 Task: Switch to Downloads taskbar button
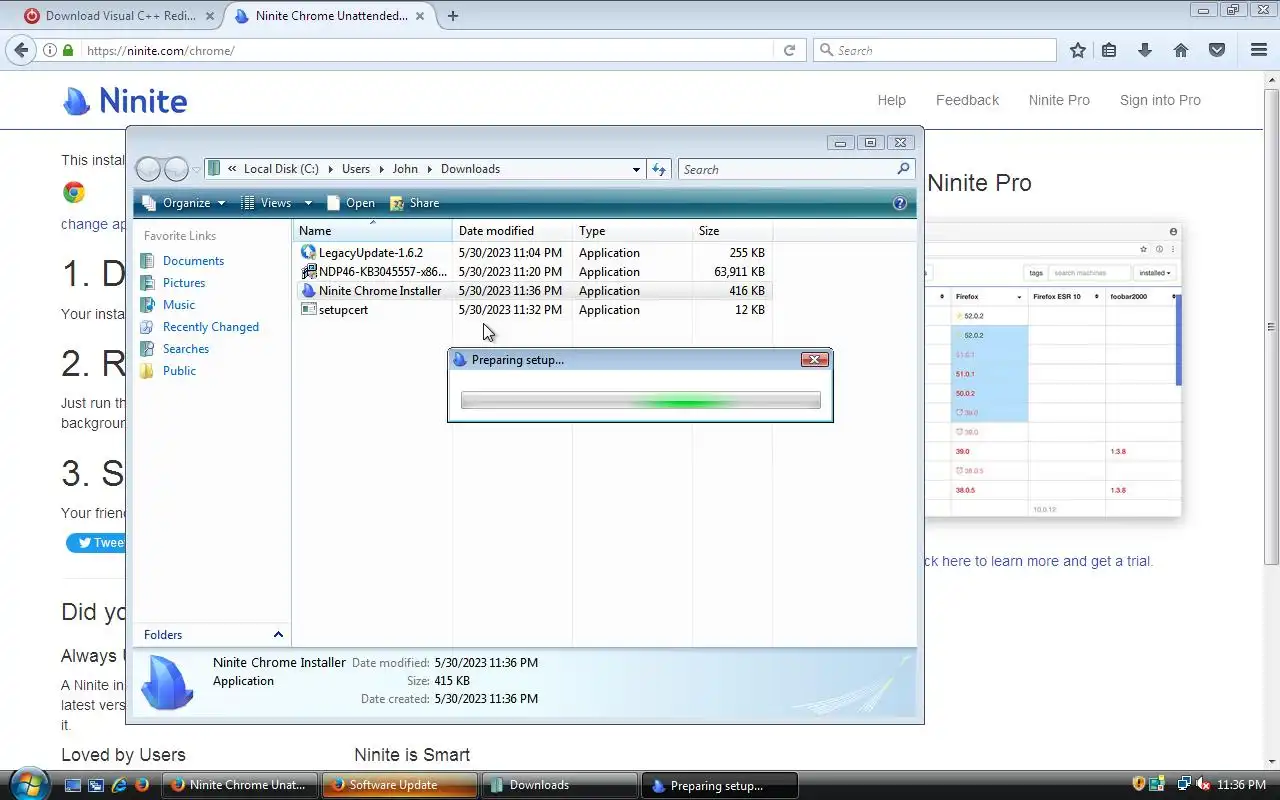559,785
